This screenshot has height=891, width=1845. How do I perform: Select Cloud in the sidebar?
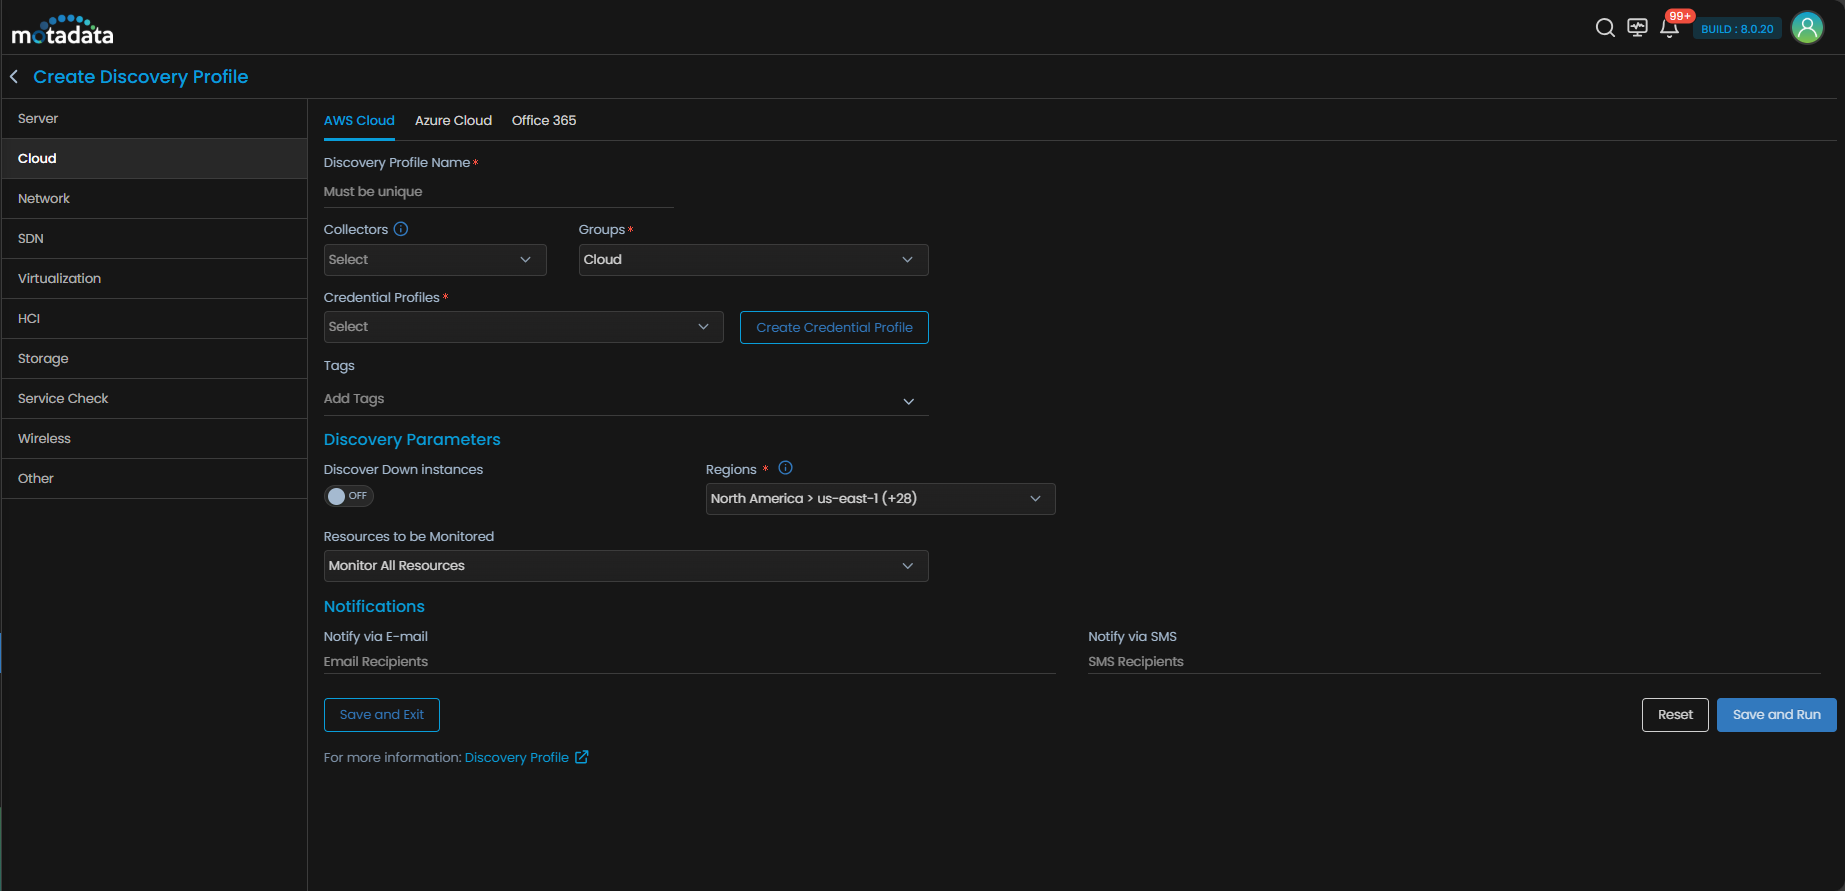tap(154, 159)
